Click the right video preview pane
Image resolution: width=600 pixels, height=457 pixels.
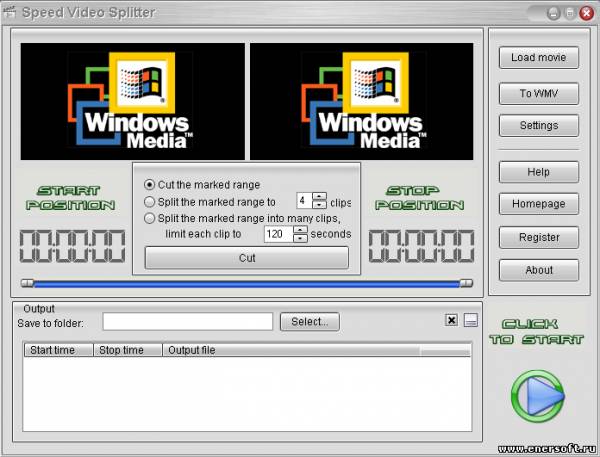click(x=362, y=101)
